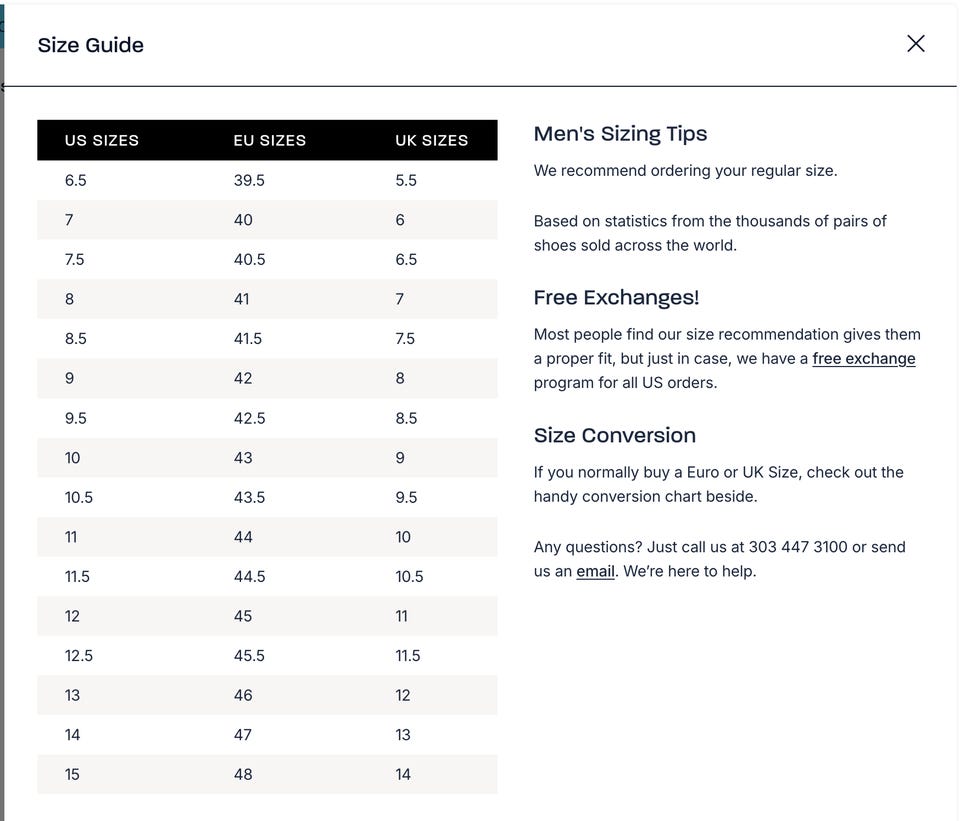Screen dimensions: 960x821
Task: Click the Free Exchanges! heading
Action: click(616, 297)
